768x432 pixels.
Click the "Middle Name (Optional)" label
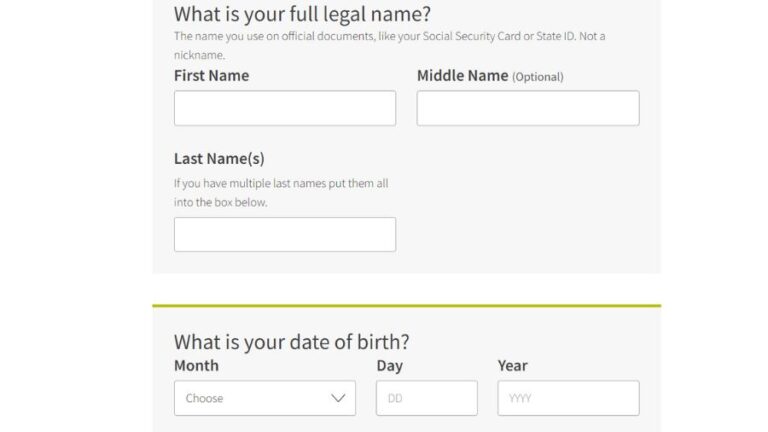point(490,76)
